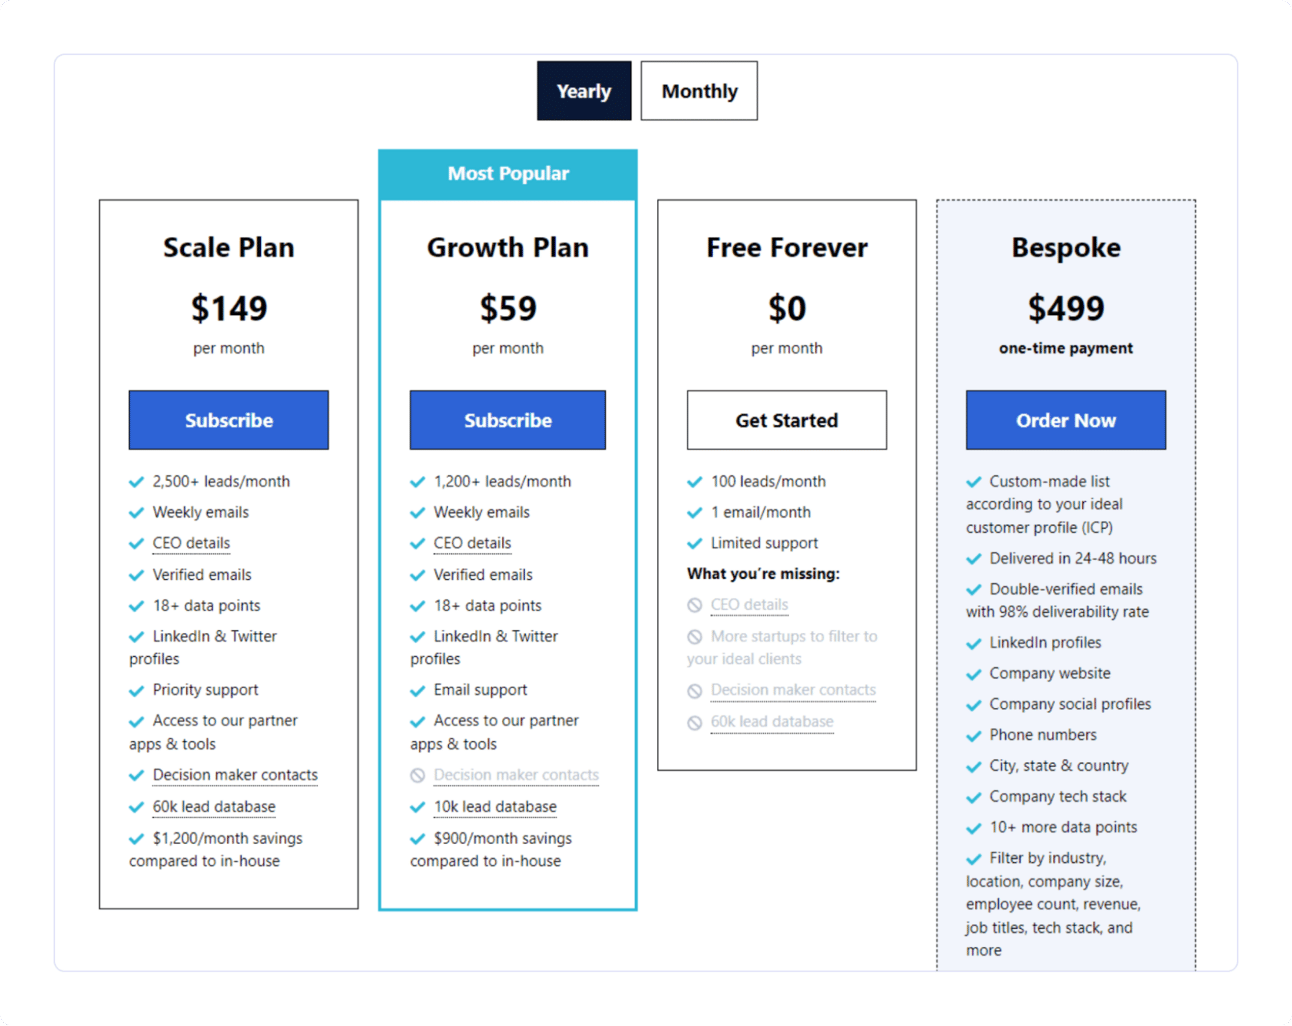Switch to Yearly billing
This screenshot has height=1026, width=1292.
[584, 91]
